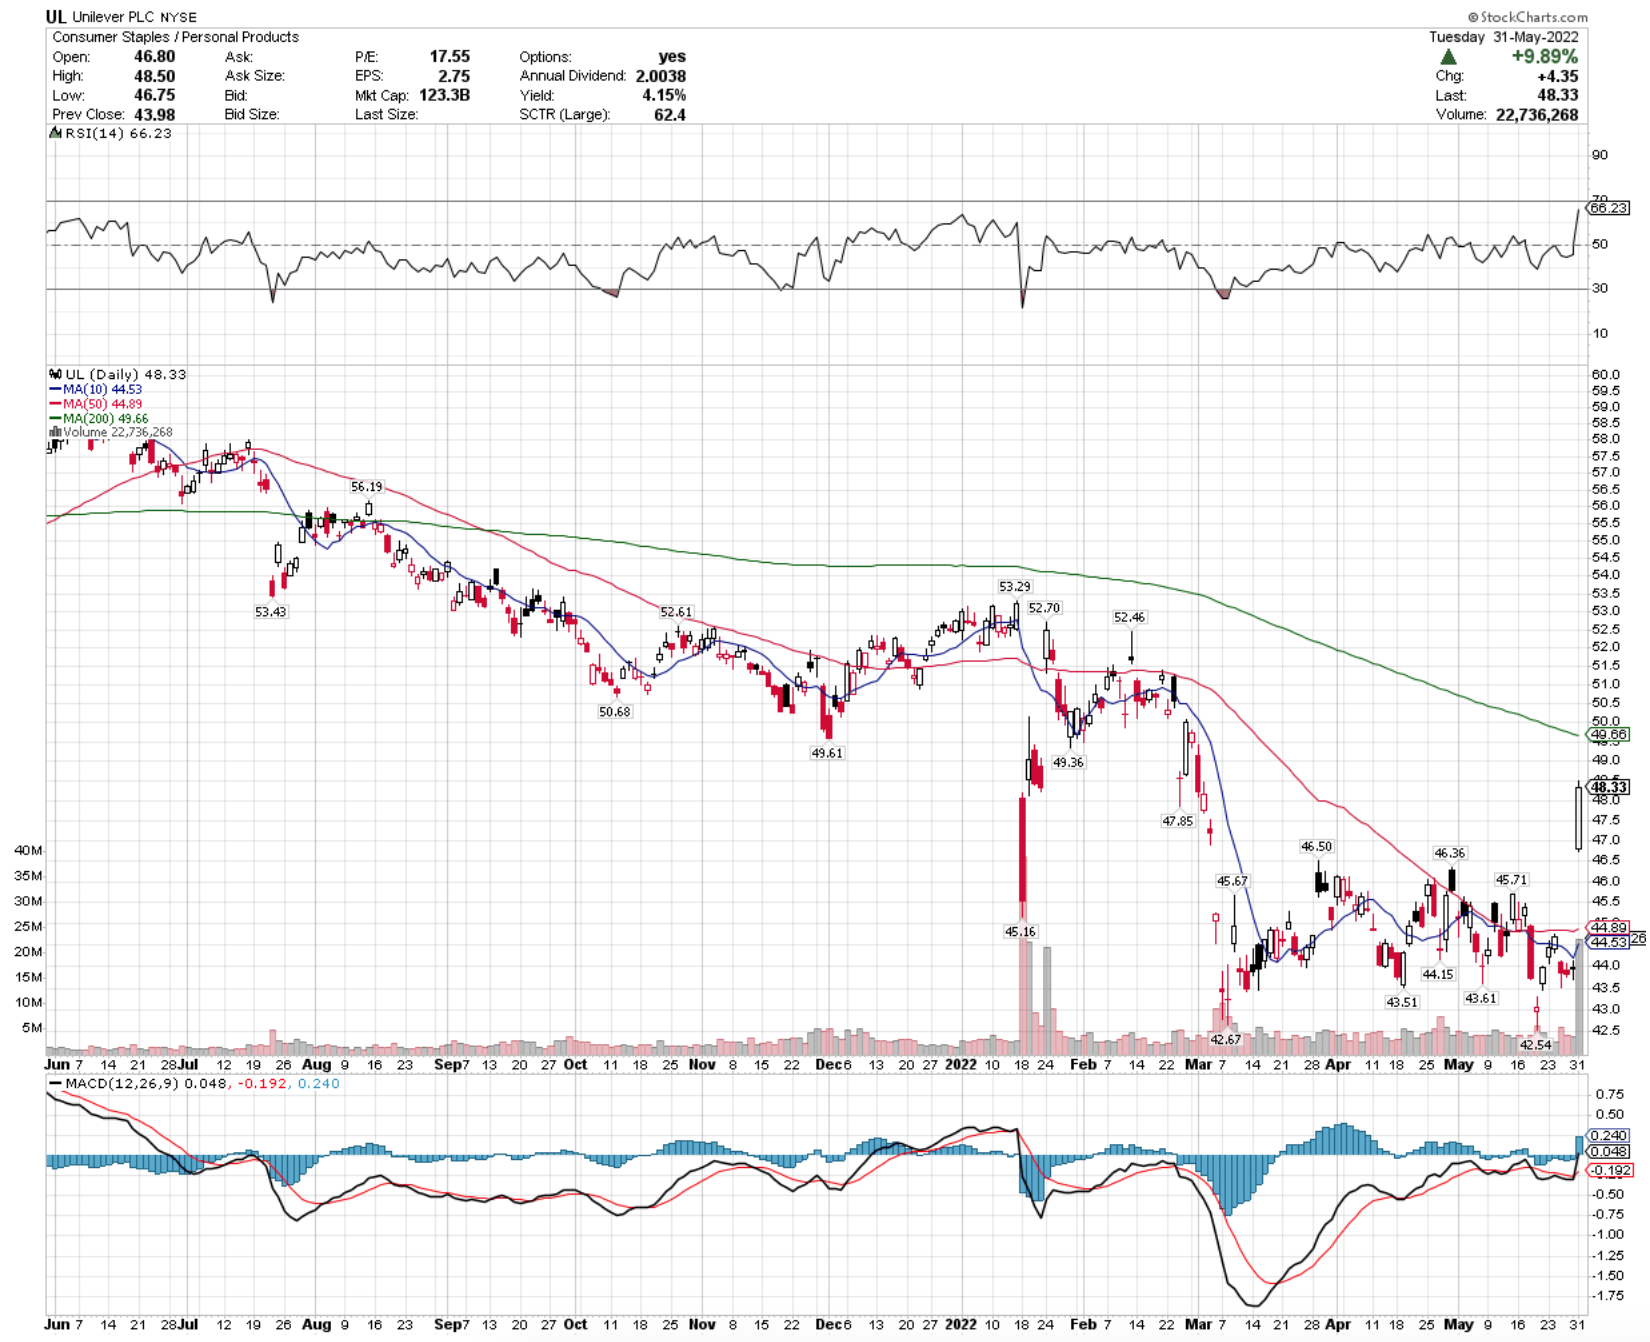Click the Unilever PLC company name
This screenshot has height=1342, width=1650.
click(115, 17)
